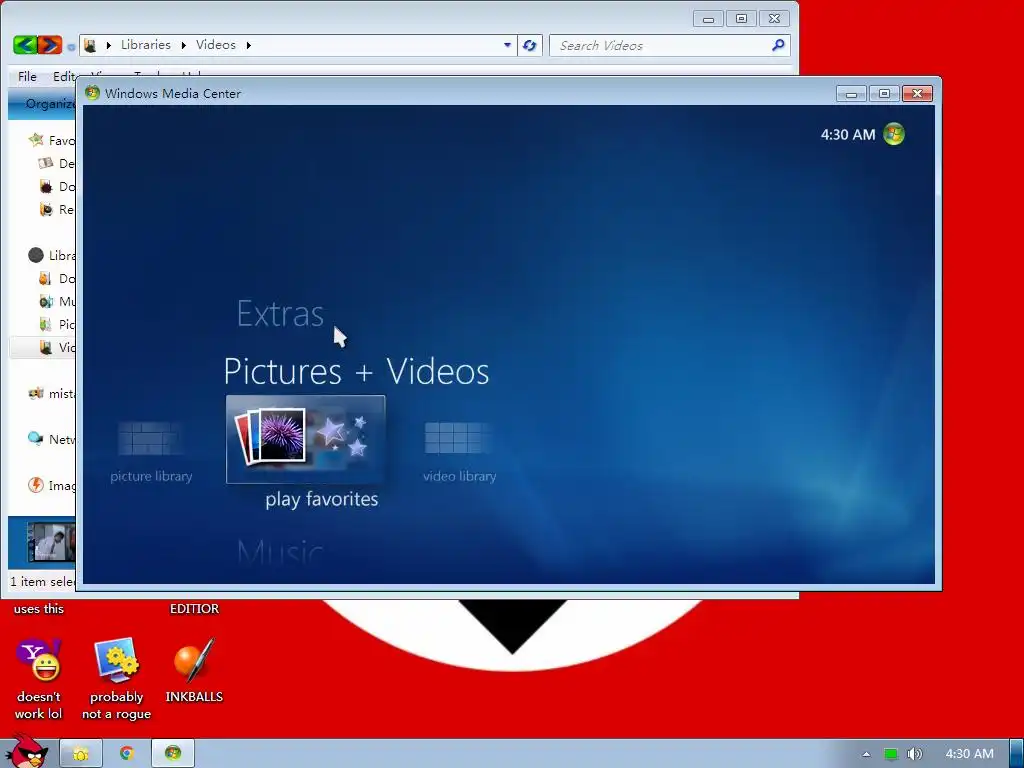The image size is (1024, 768).
Task: Click the Explorer orange forward arrow
Action: (x=50, y=44)
